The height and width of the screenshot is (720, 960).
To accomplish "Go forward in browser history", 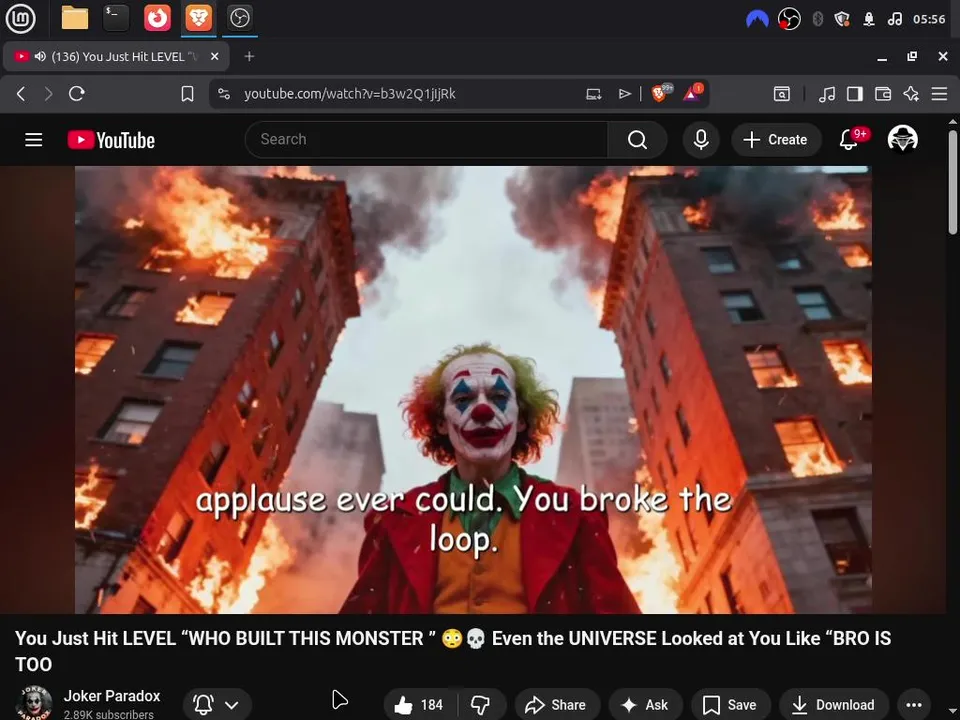I will (x=48, y=94).
